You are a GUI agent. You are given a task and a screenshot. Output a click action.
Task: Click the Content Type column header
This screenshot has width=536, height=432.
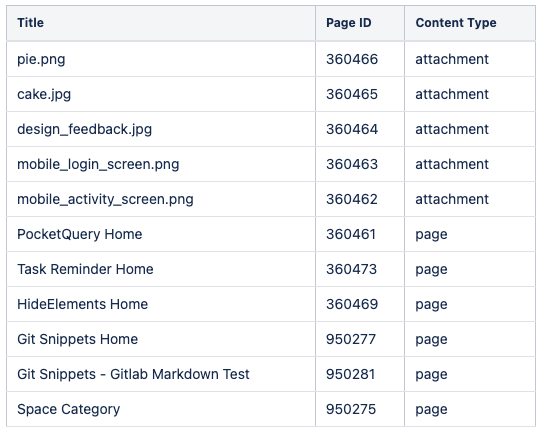pos(456,23)
